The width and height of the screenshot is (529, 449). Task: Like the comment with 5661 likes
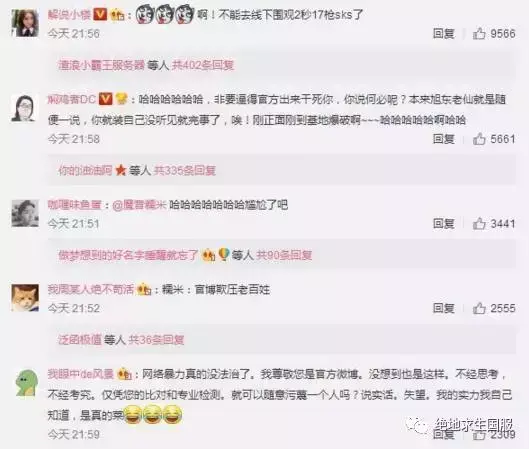tap(479, 139)
